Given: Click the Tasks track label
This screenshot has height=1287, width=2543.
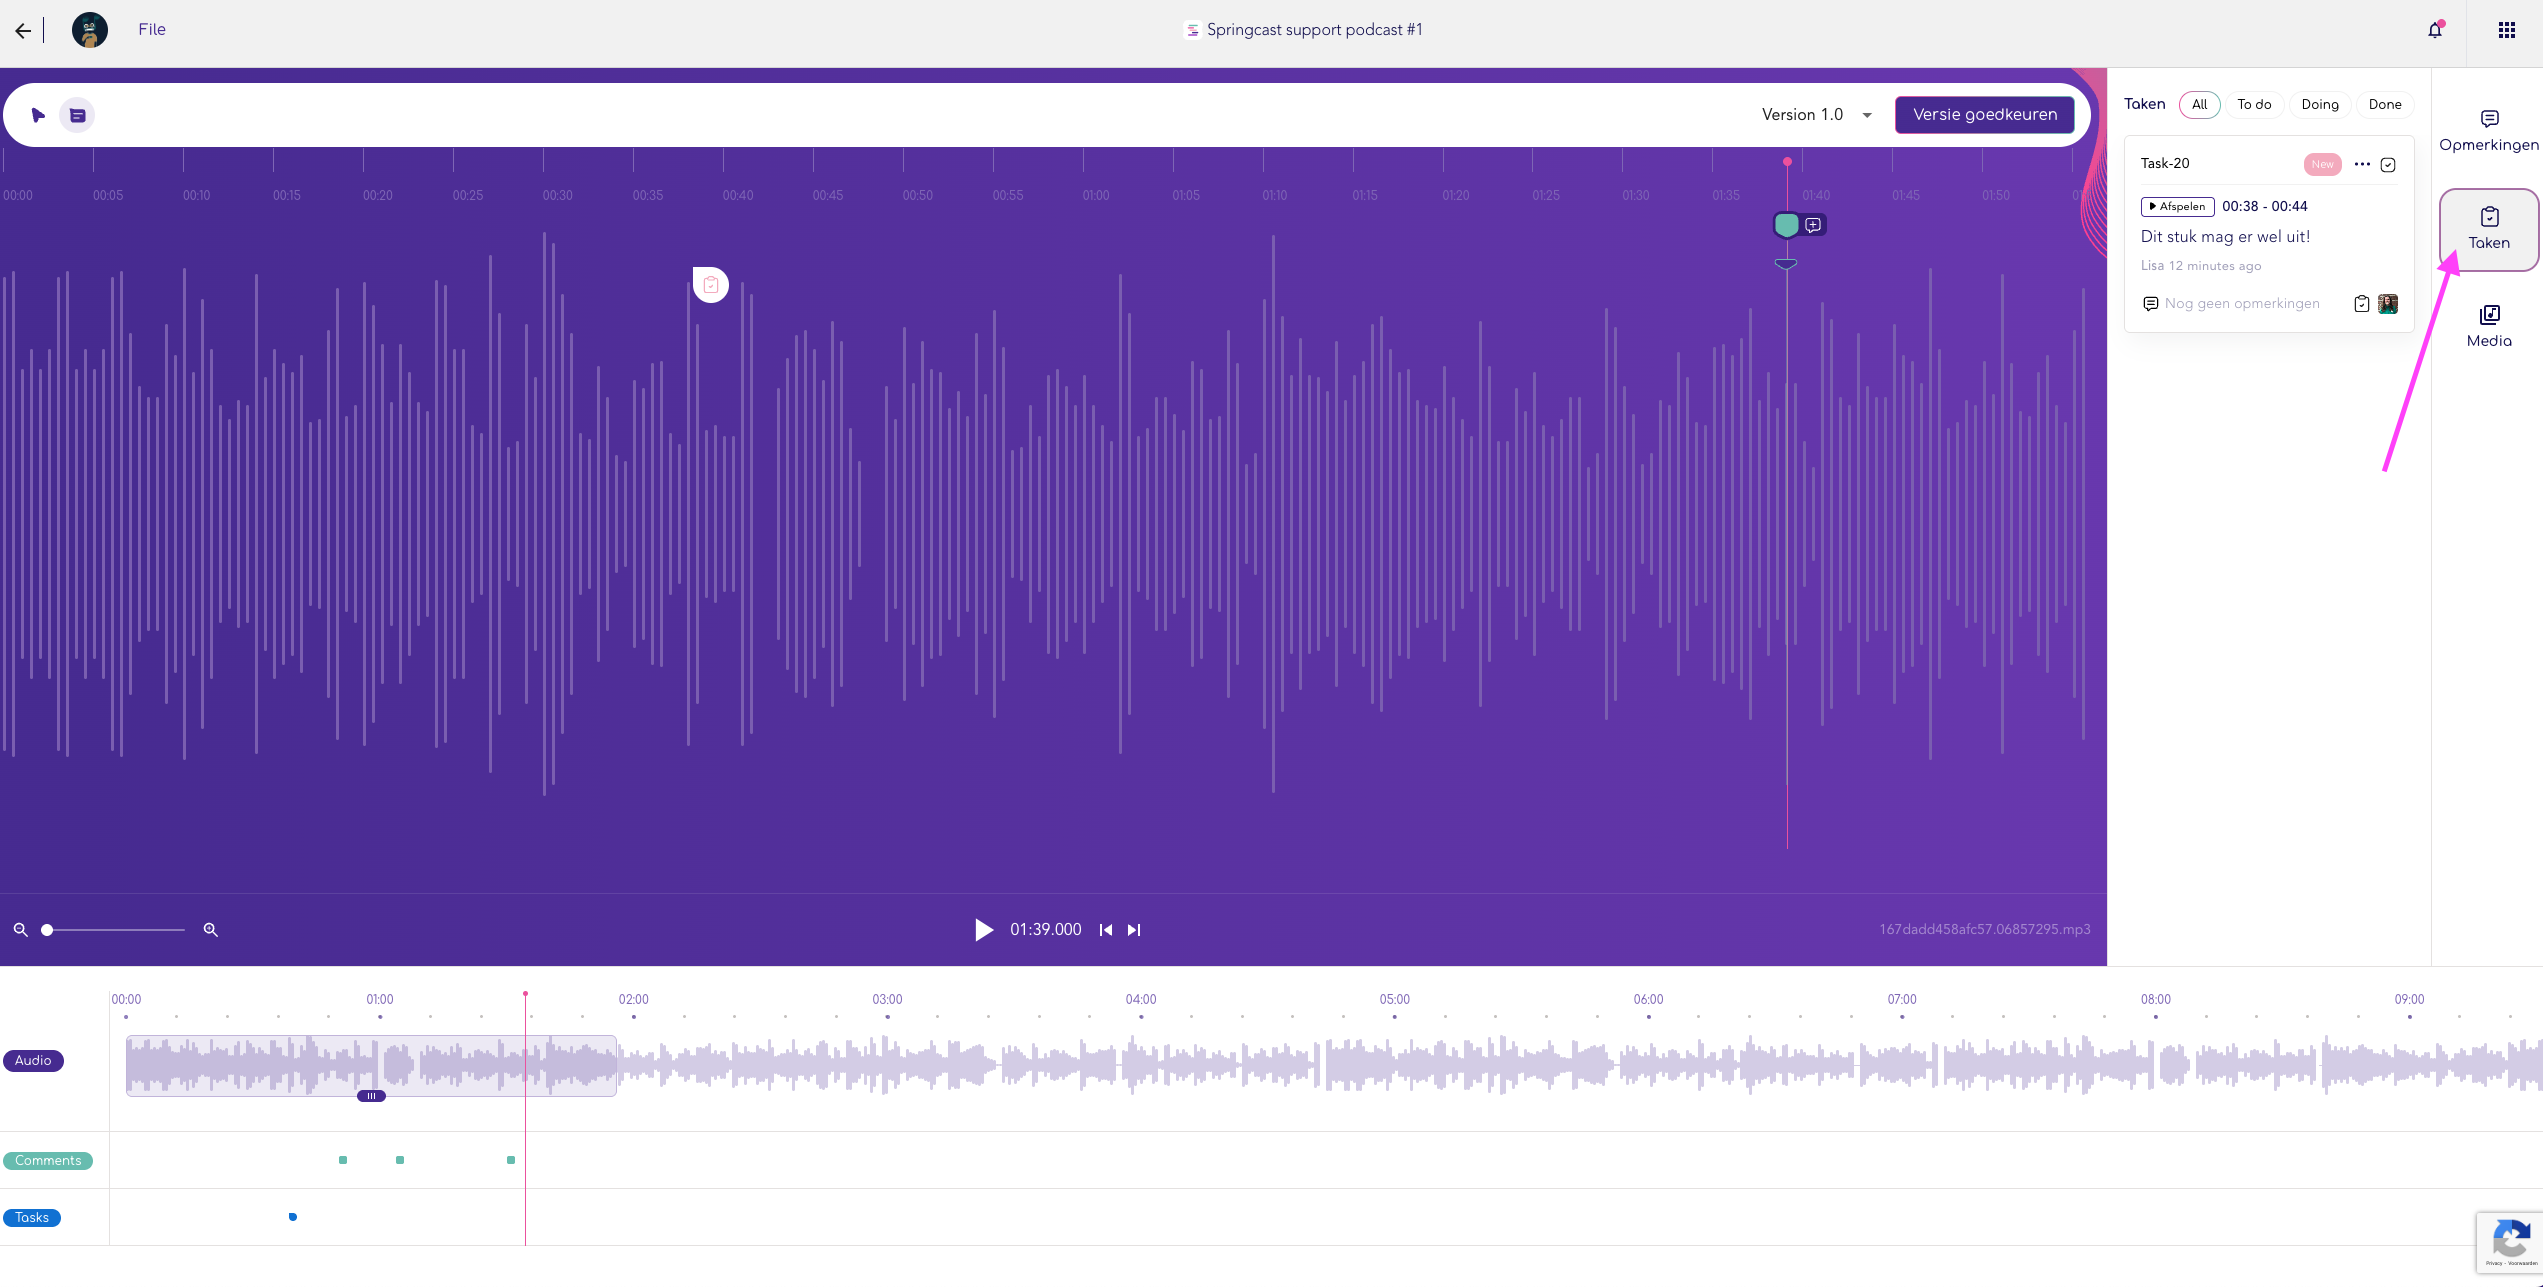Looking at the screenshot, I should pyautogui.click(x=32, y=1218).
